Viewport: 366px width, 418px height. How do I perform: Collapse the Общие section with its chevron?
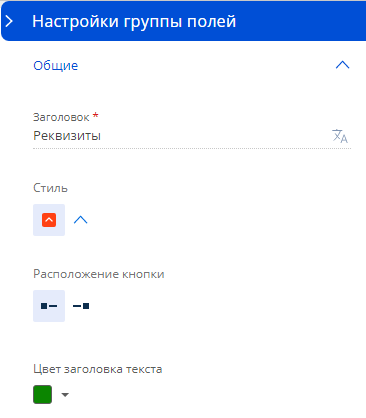tap(342, 65)
